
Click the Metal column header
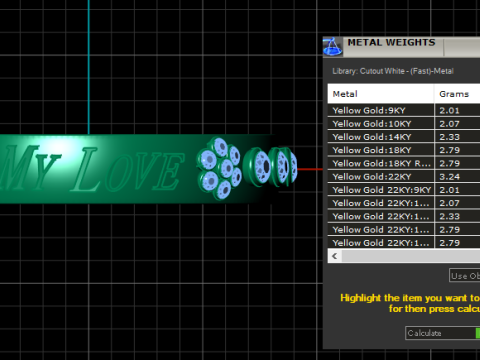click(381, 94)
